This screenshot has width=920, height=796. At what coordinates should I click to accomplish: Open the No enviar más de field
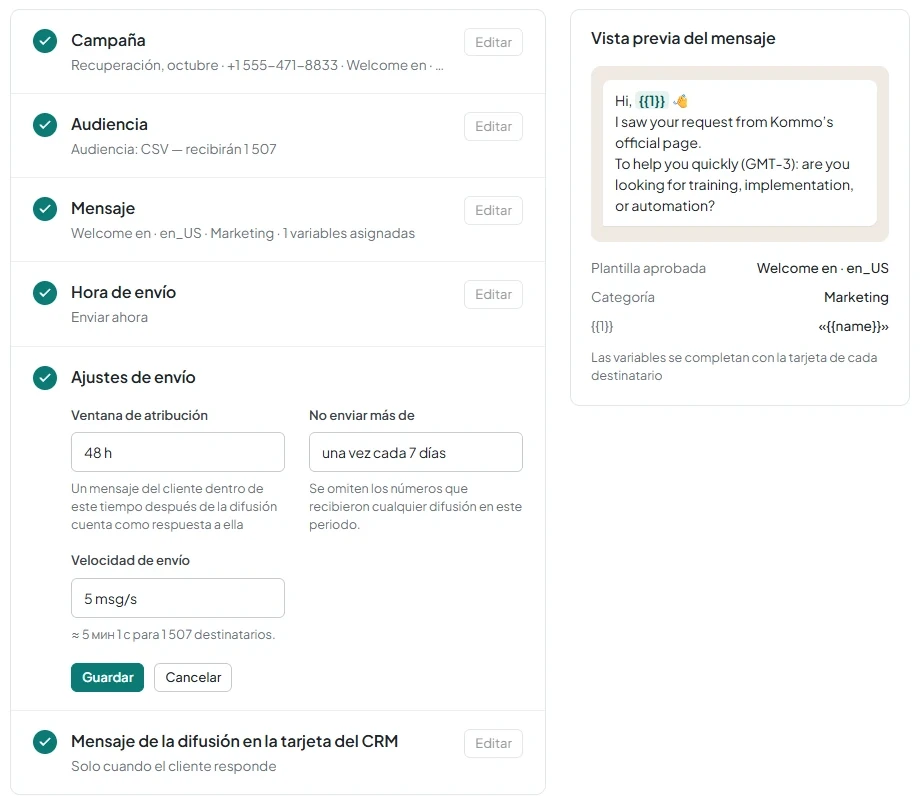point(416,452)
